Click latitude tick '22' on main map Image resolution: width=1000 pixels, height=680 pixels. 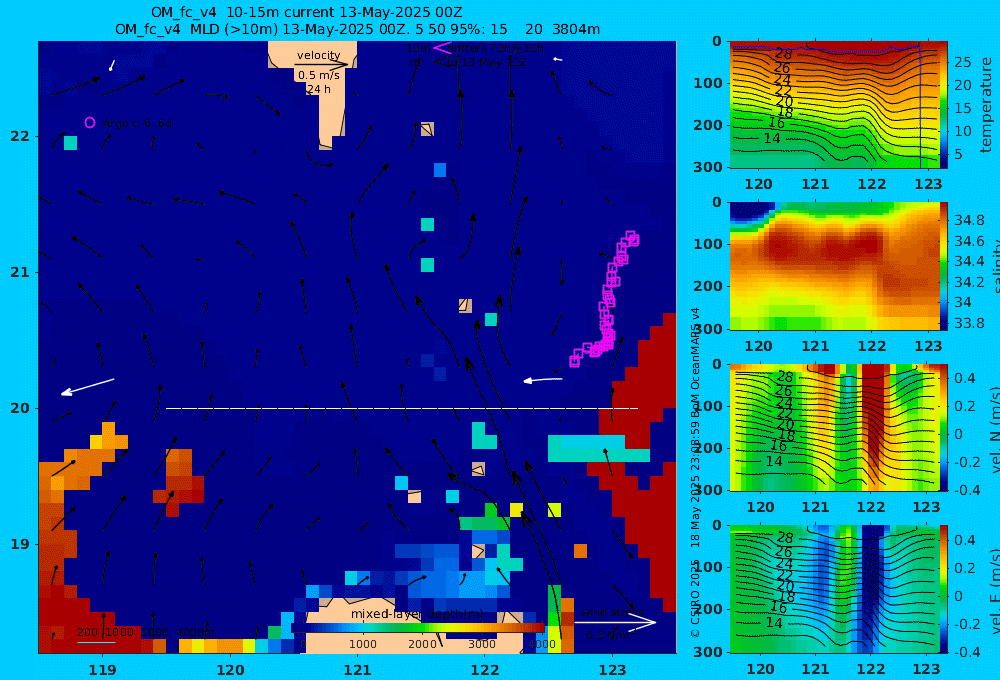click(x=20, y=136)
